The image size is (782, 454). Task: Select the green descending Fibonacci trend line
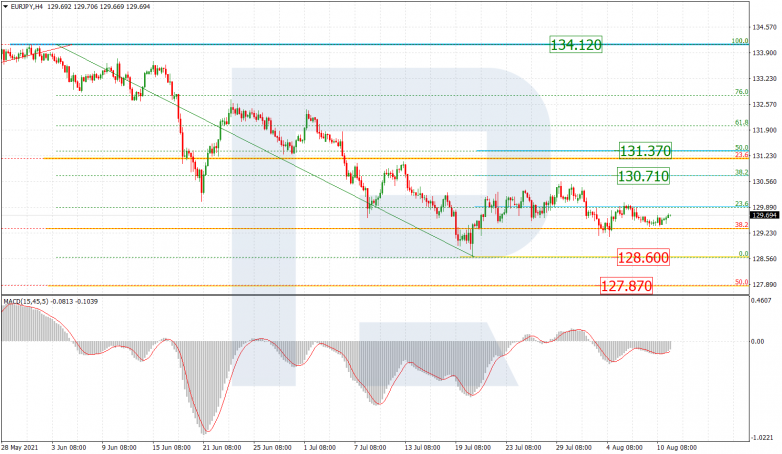click(267, 151)
